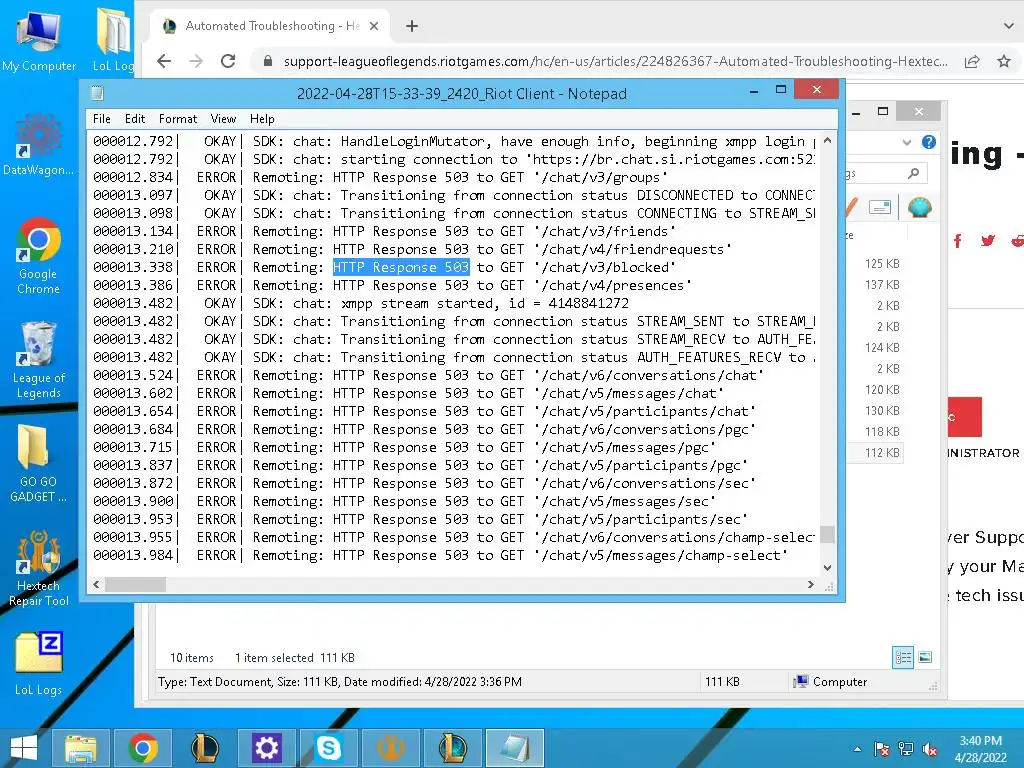Click Notepad horizontal scroll right arrow
The width and height of the screenshot is (1024, 768).
click(x=811, y=584)
